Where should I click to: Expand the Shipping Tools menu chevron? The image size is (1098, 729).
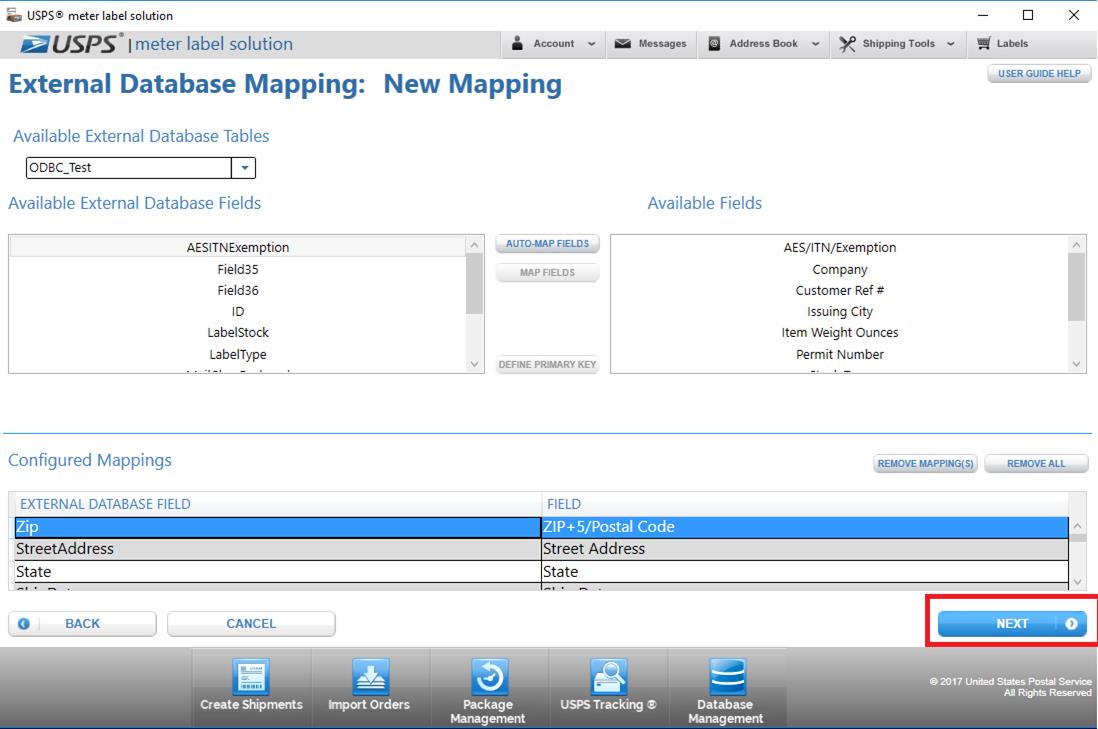pos(951,43)
